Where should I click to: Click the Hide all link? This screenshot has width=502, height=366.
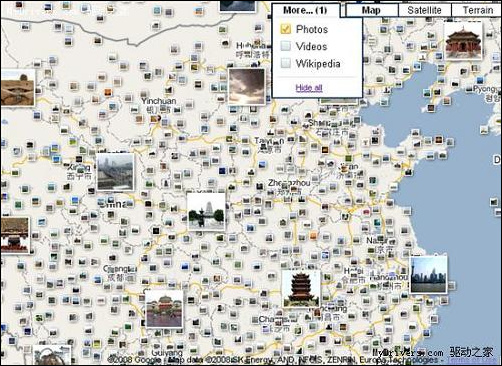click(309, 88)
